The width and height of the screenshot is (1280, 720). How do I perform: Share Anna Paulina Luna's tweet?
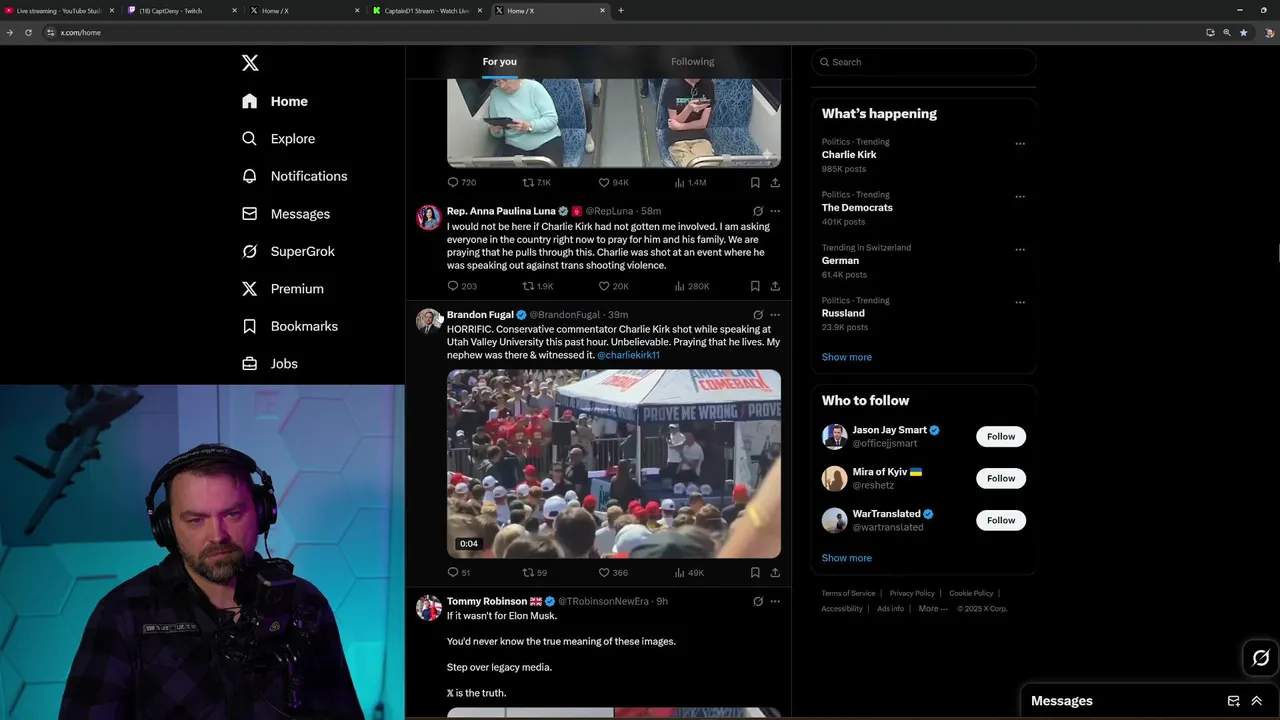[775, 286]
